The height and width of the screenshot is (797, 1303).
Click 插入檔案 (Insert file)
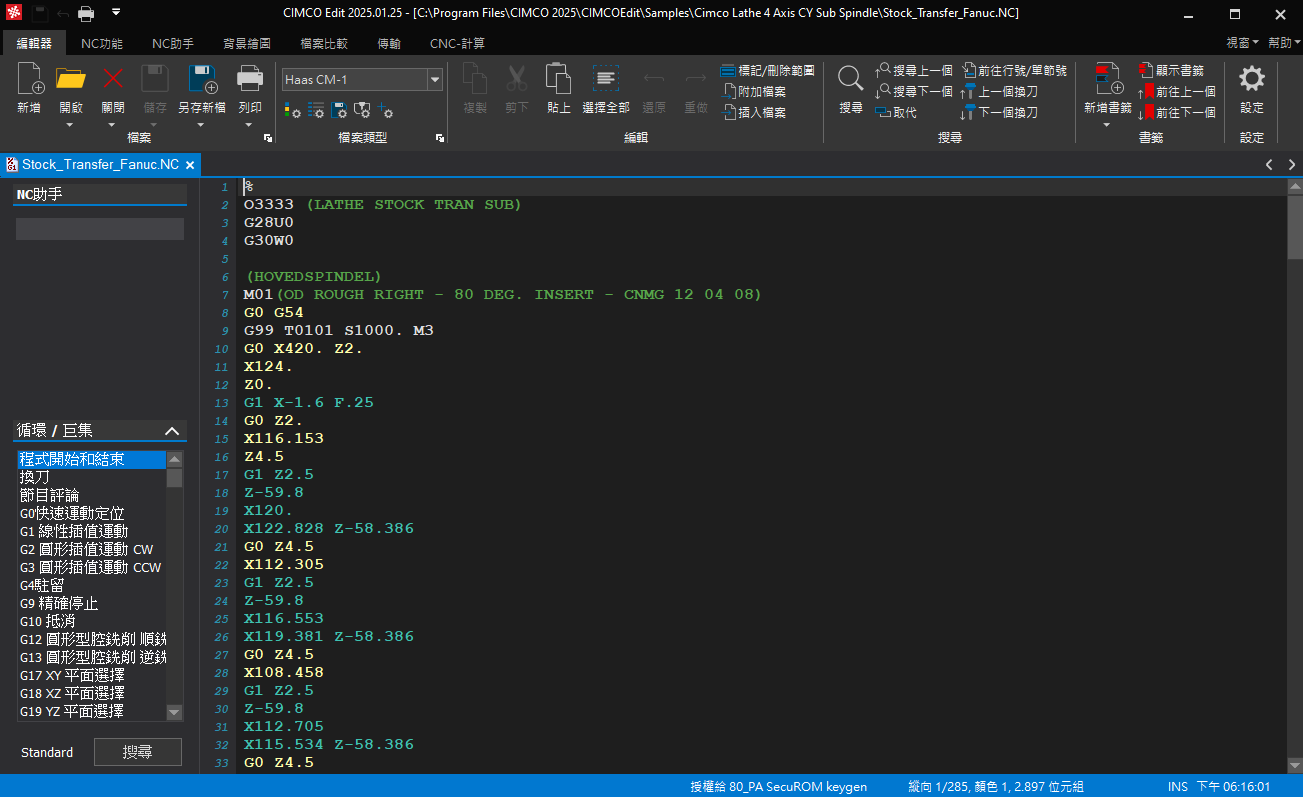[x=753, y=112]
